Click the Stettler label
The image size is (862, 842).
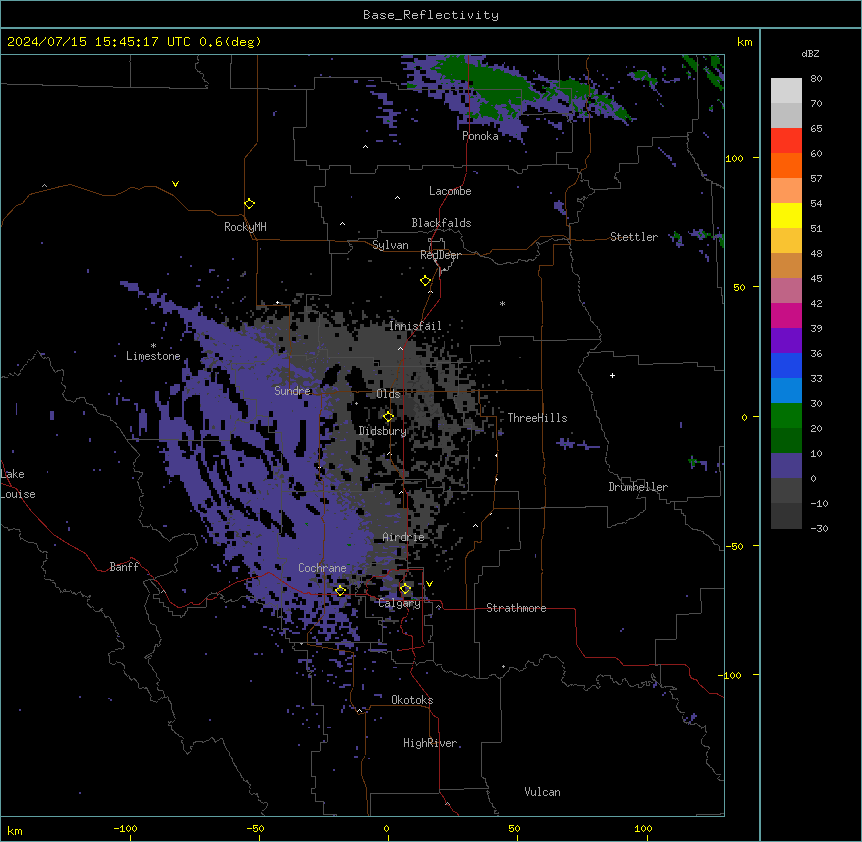pyautogui.click(x=634, y=237)
